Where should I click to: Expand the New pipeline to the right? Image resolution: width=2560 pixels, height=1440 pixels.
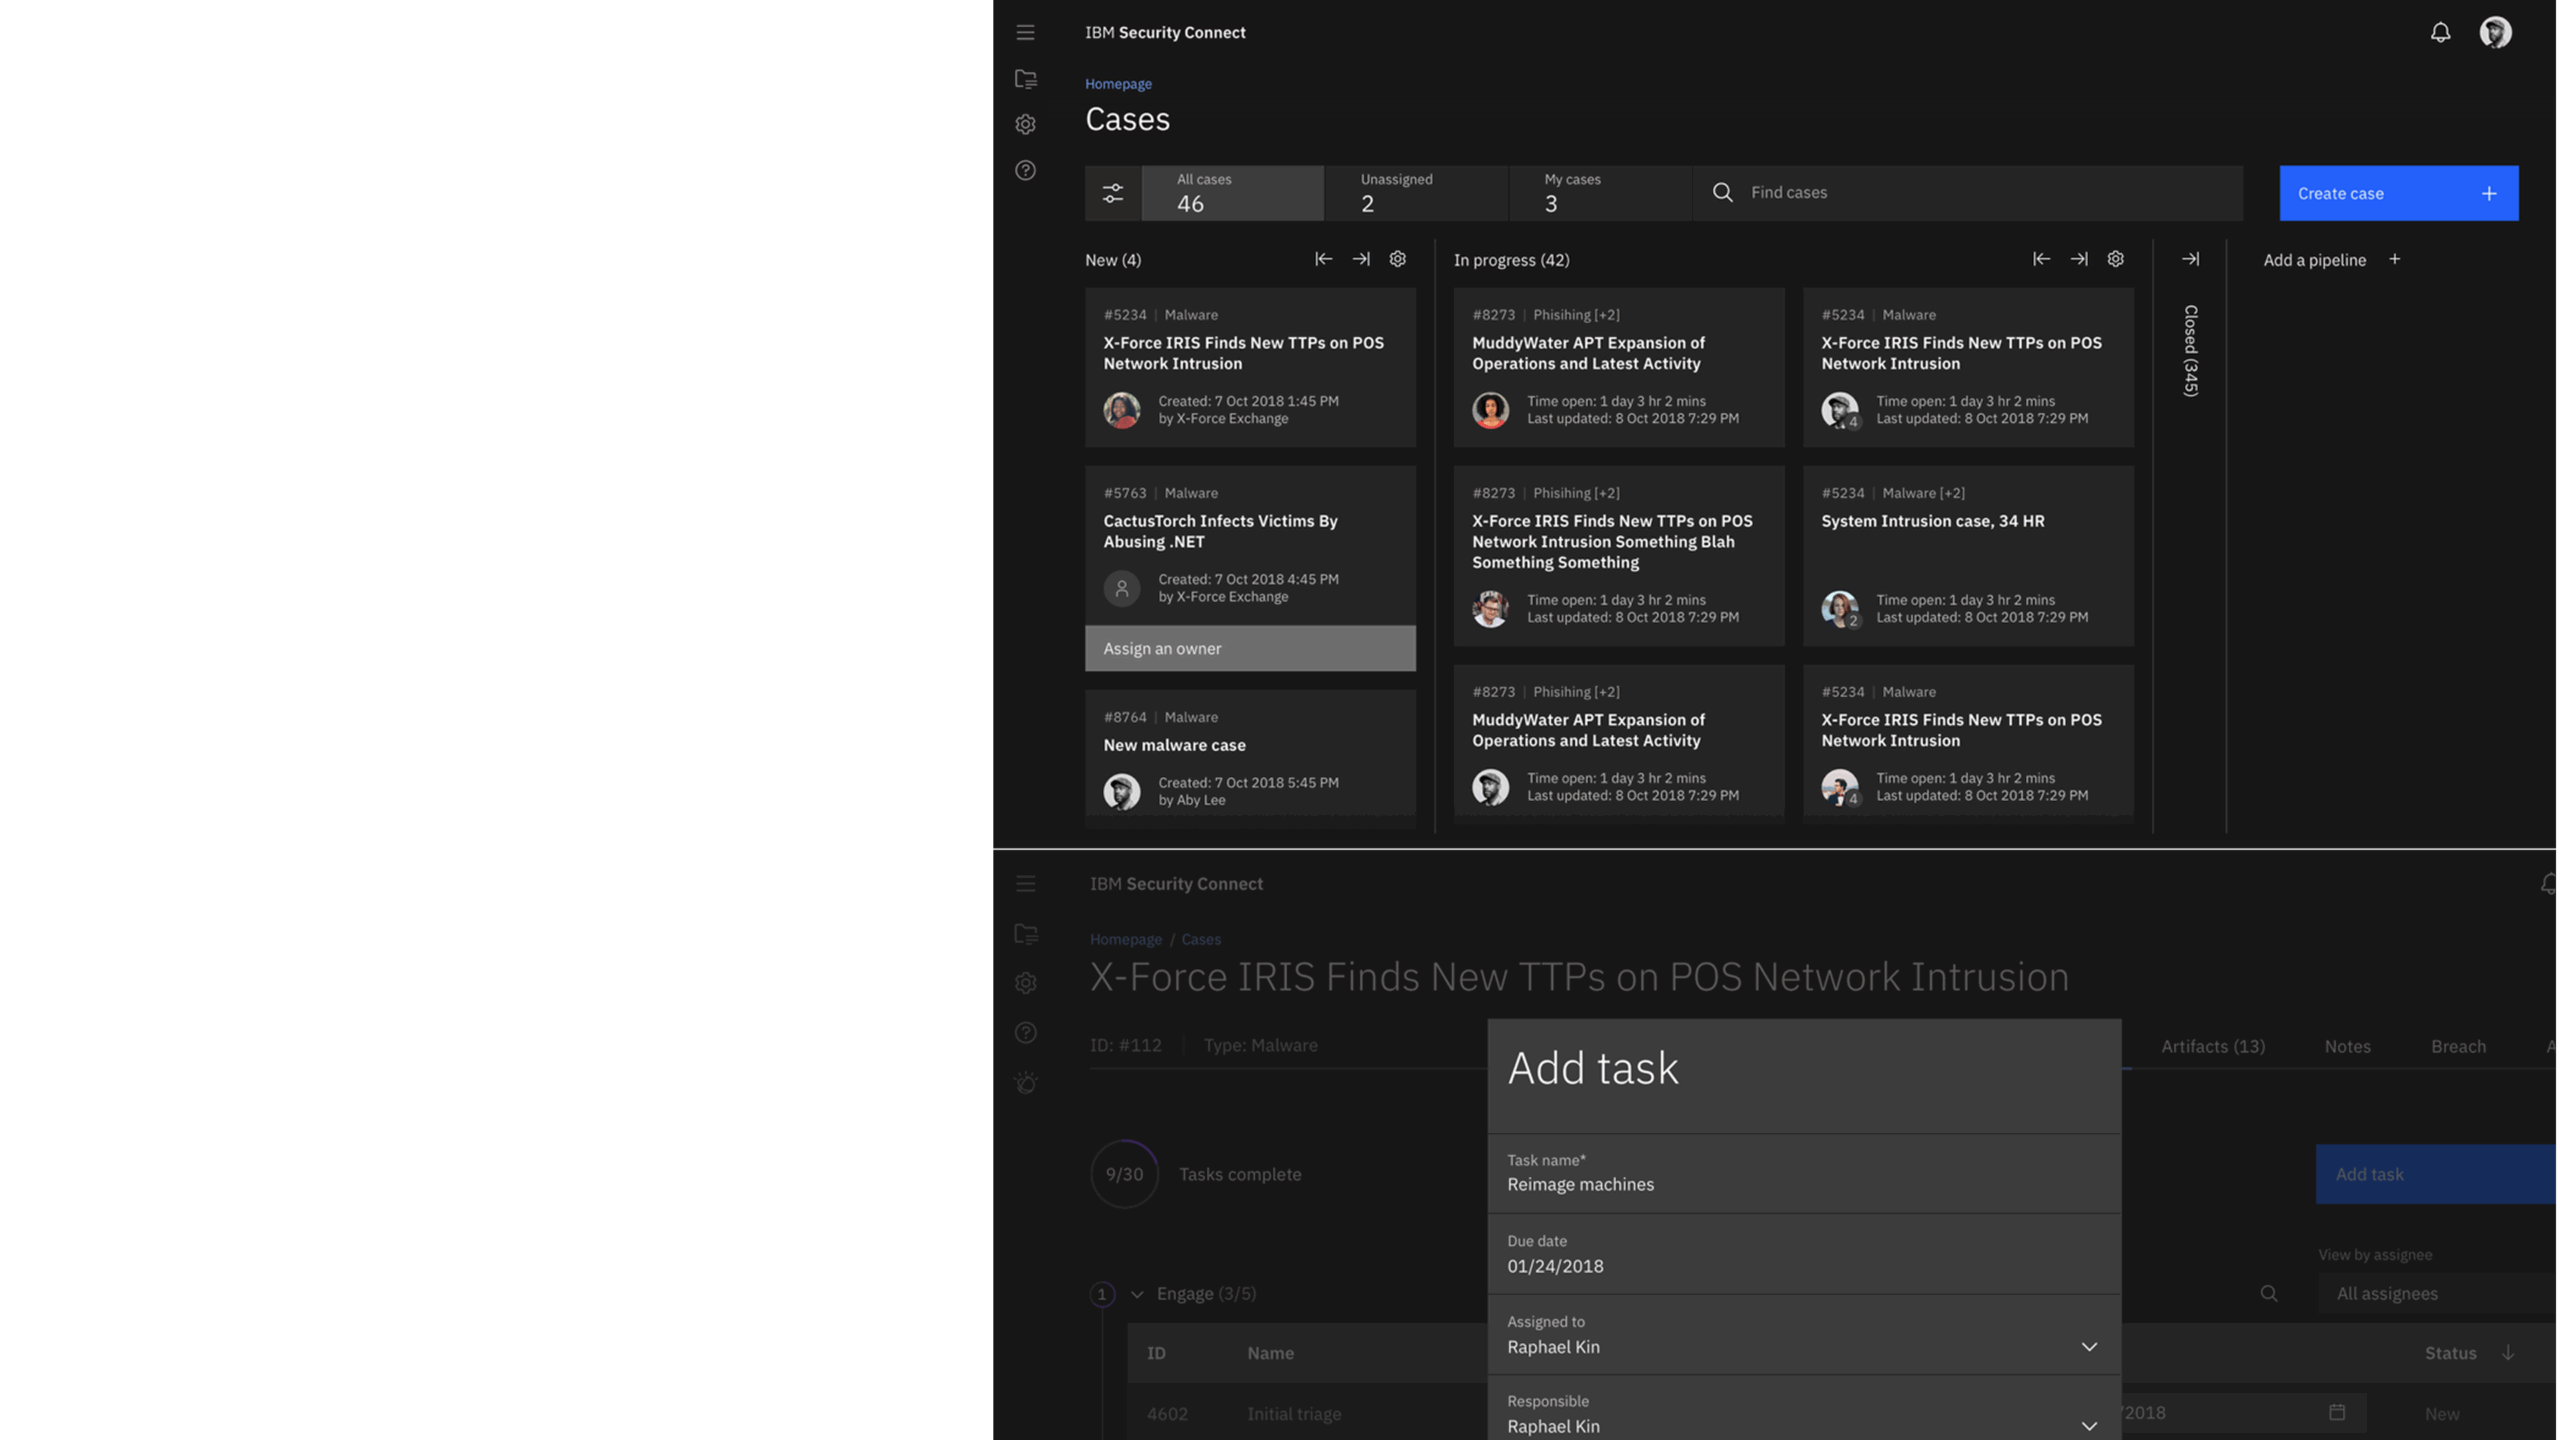click(1361, 259)
